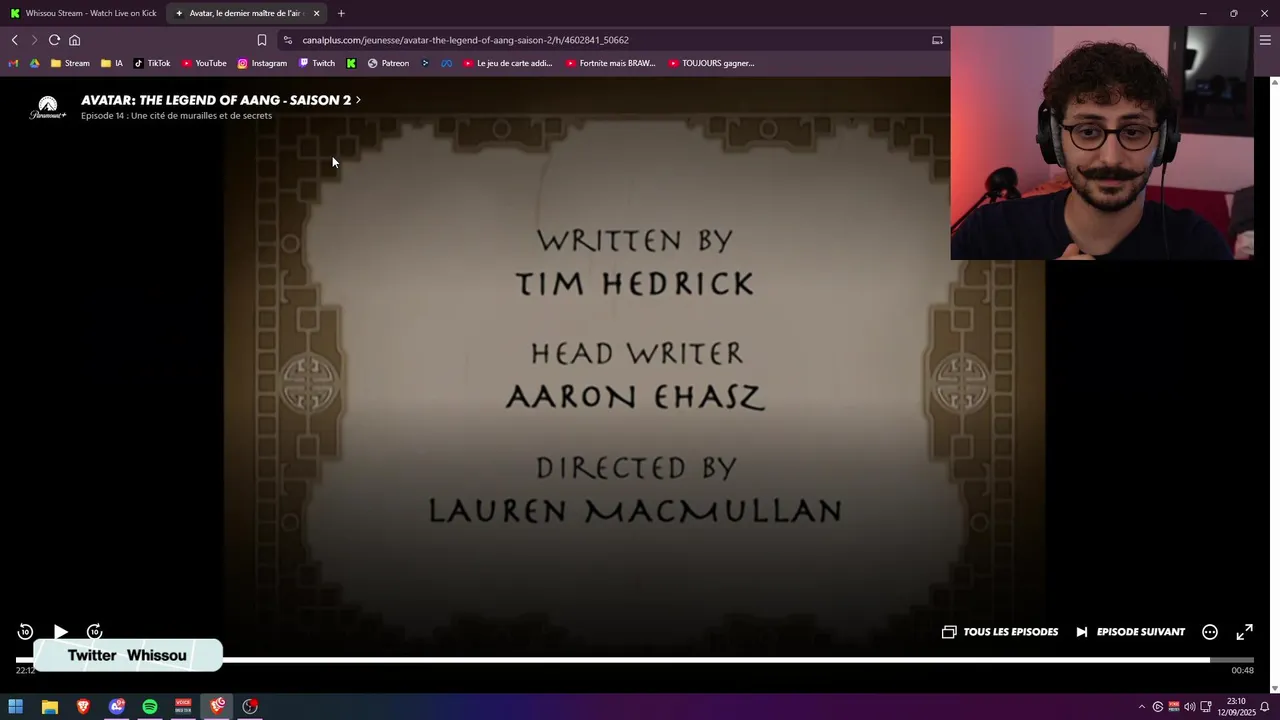Open the TikTok bookmark
1280x720 pixels.
click(x=152, y=63)
